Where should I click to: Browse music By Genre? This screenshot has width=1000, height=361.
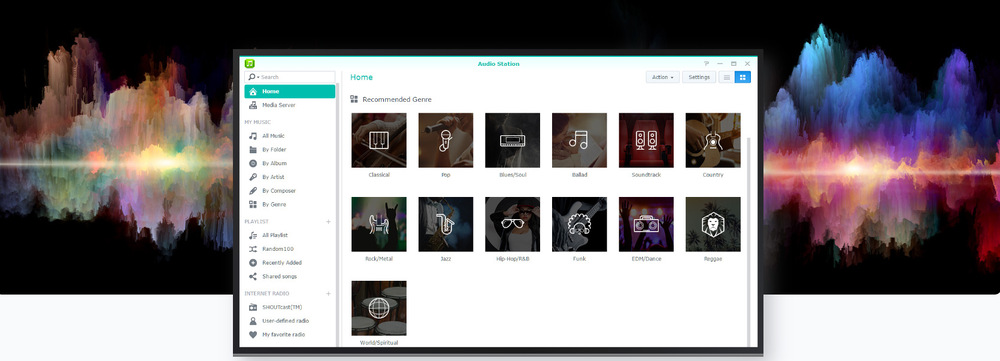(290, 205)
